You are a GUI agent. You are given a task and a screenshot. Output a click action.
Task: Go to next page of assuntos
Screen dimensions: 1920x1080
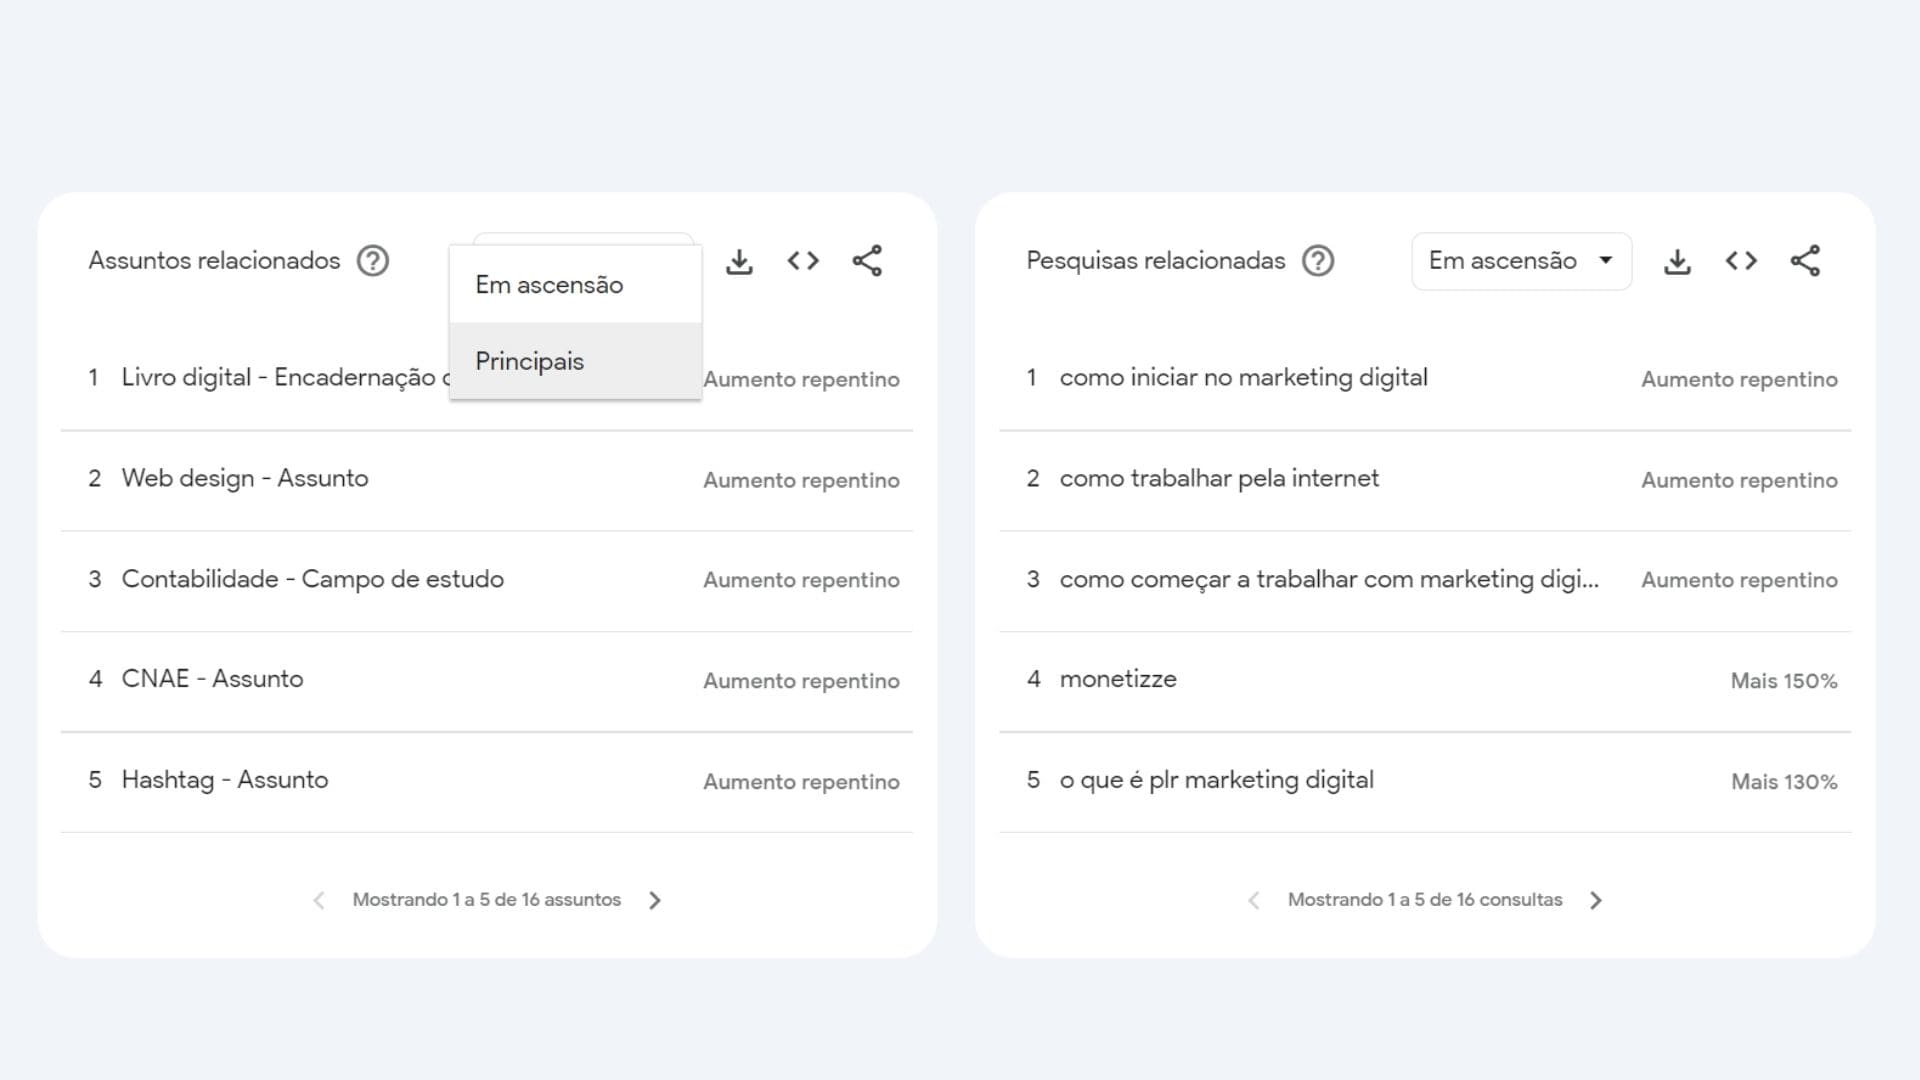[655, 899]
